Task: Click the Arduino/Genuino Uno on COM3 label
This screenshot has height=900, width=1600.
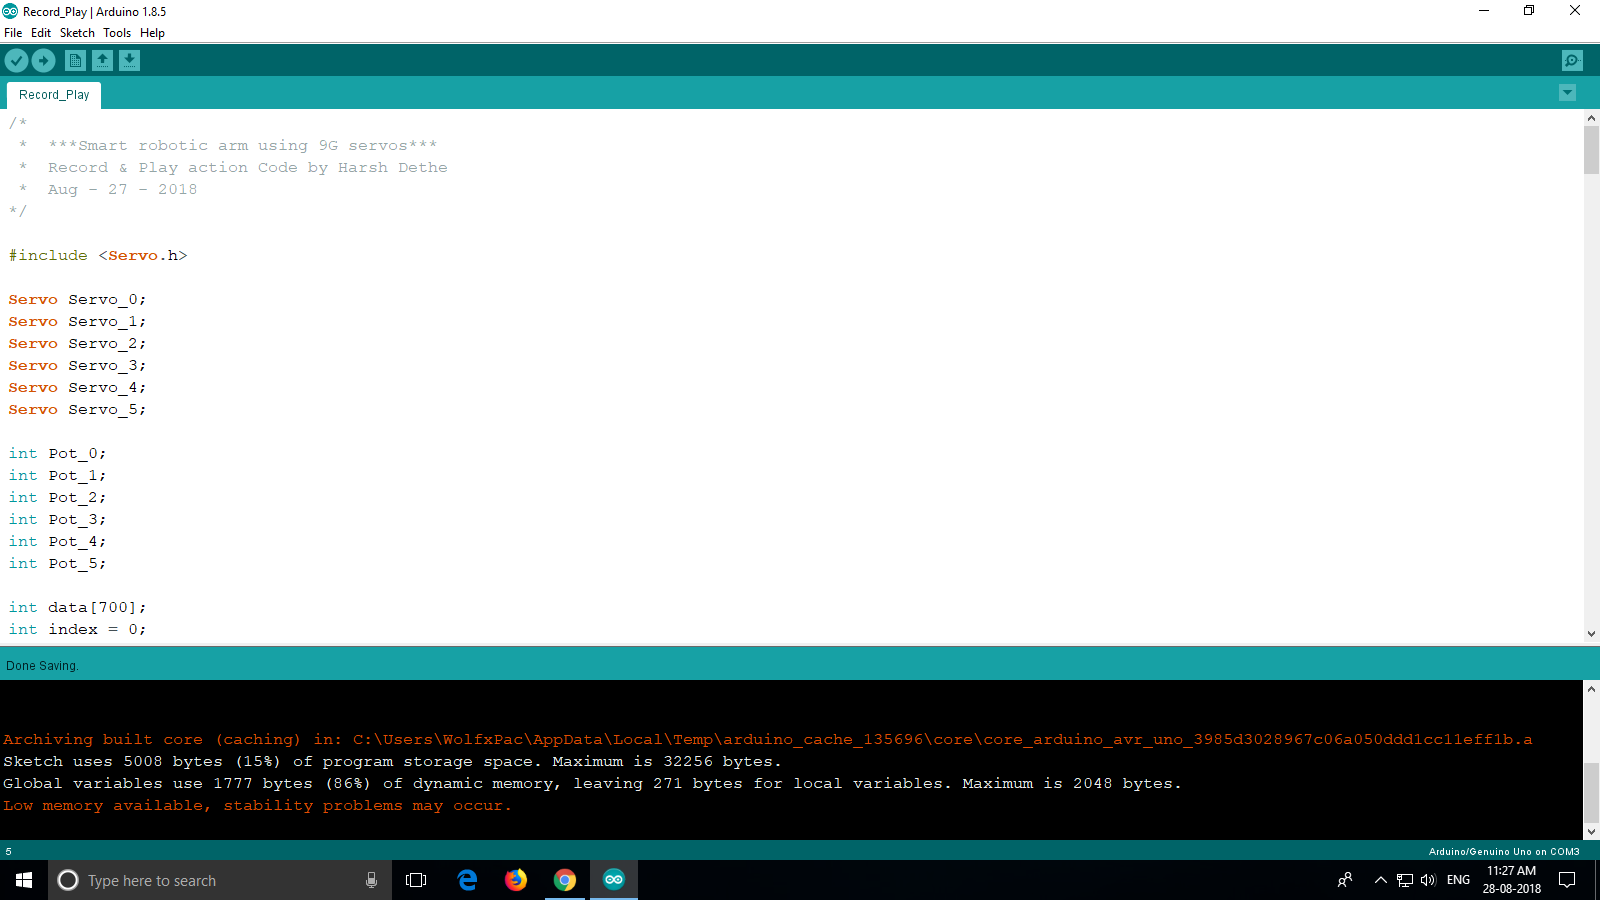Action: tap(1503, 851)
